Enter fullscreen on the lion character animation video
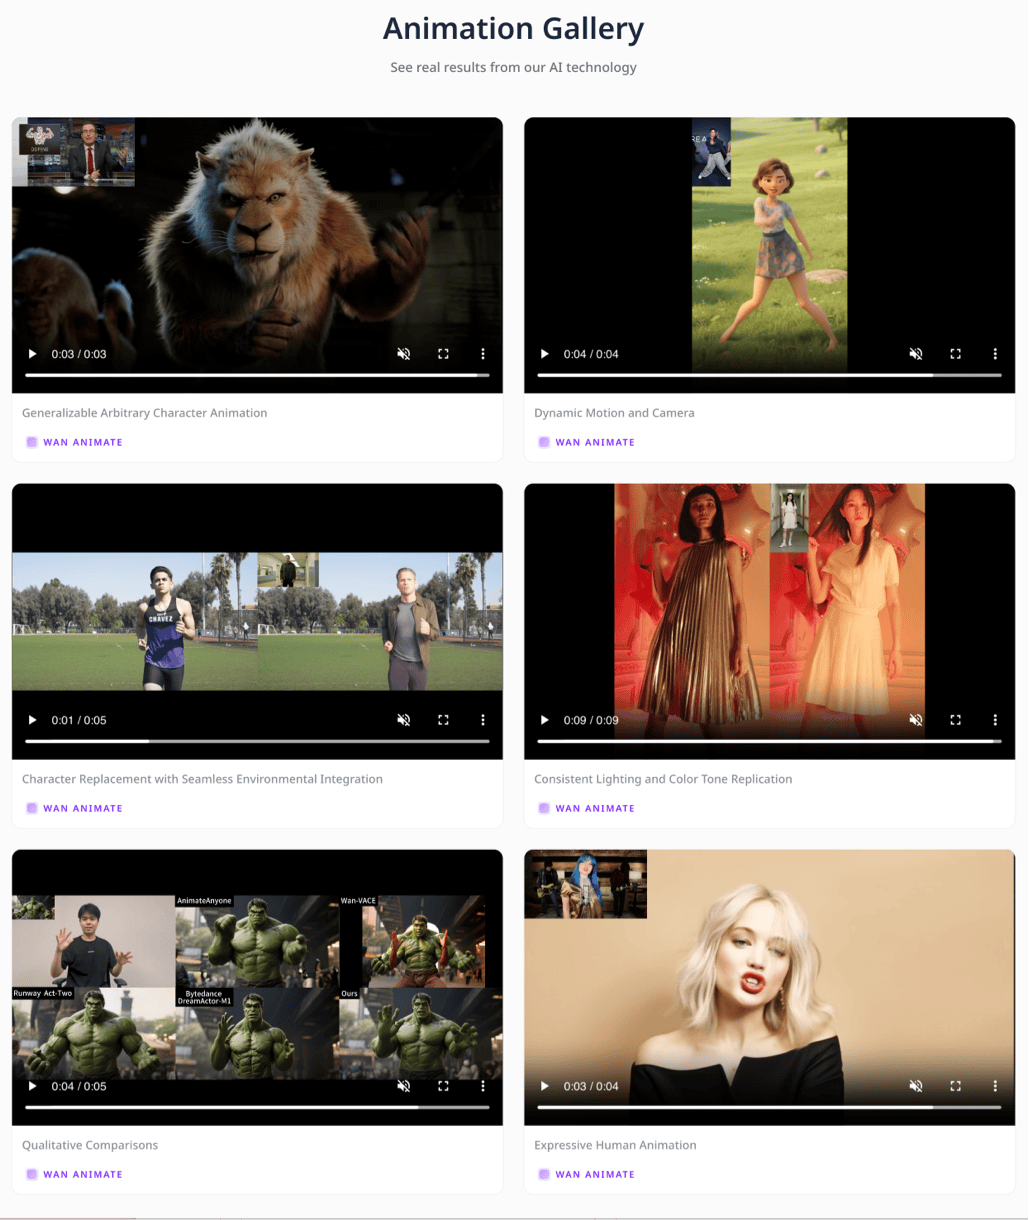Image resolution: width=1029 pixels, height=1220 pixels. point(443,354)
